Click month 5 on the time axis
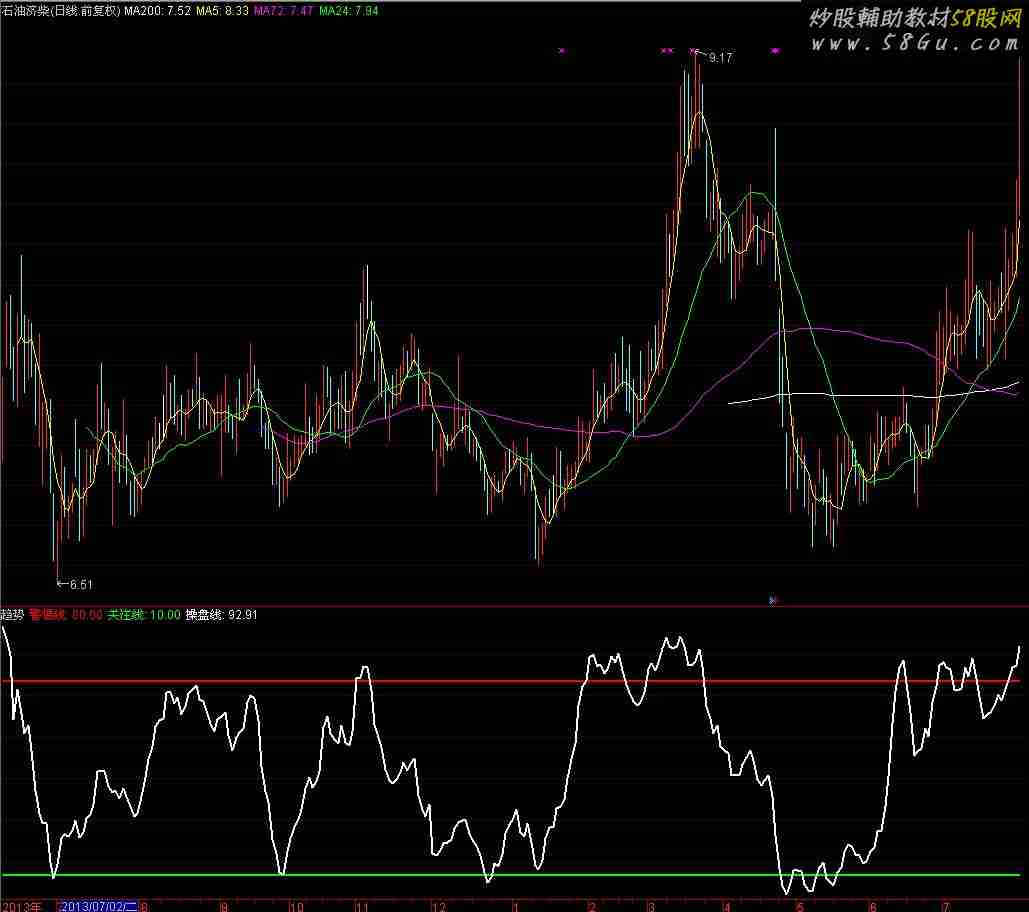This screenshot has height=912, width=1029. click(799, 906)
